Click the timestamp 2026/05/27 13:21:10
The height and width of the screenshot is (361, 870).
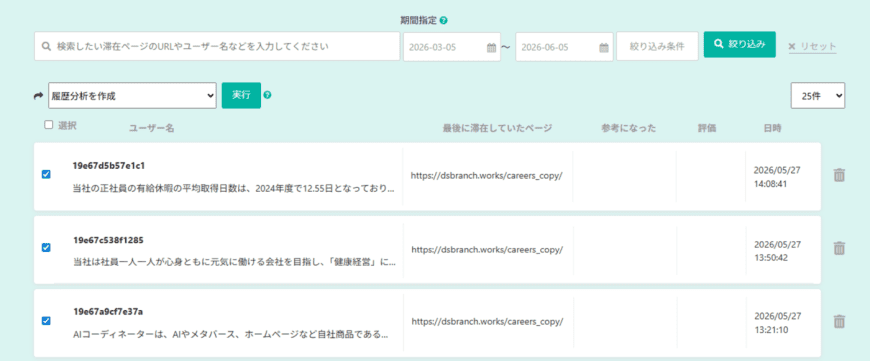777,323
